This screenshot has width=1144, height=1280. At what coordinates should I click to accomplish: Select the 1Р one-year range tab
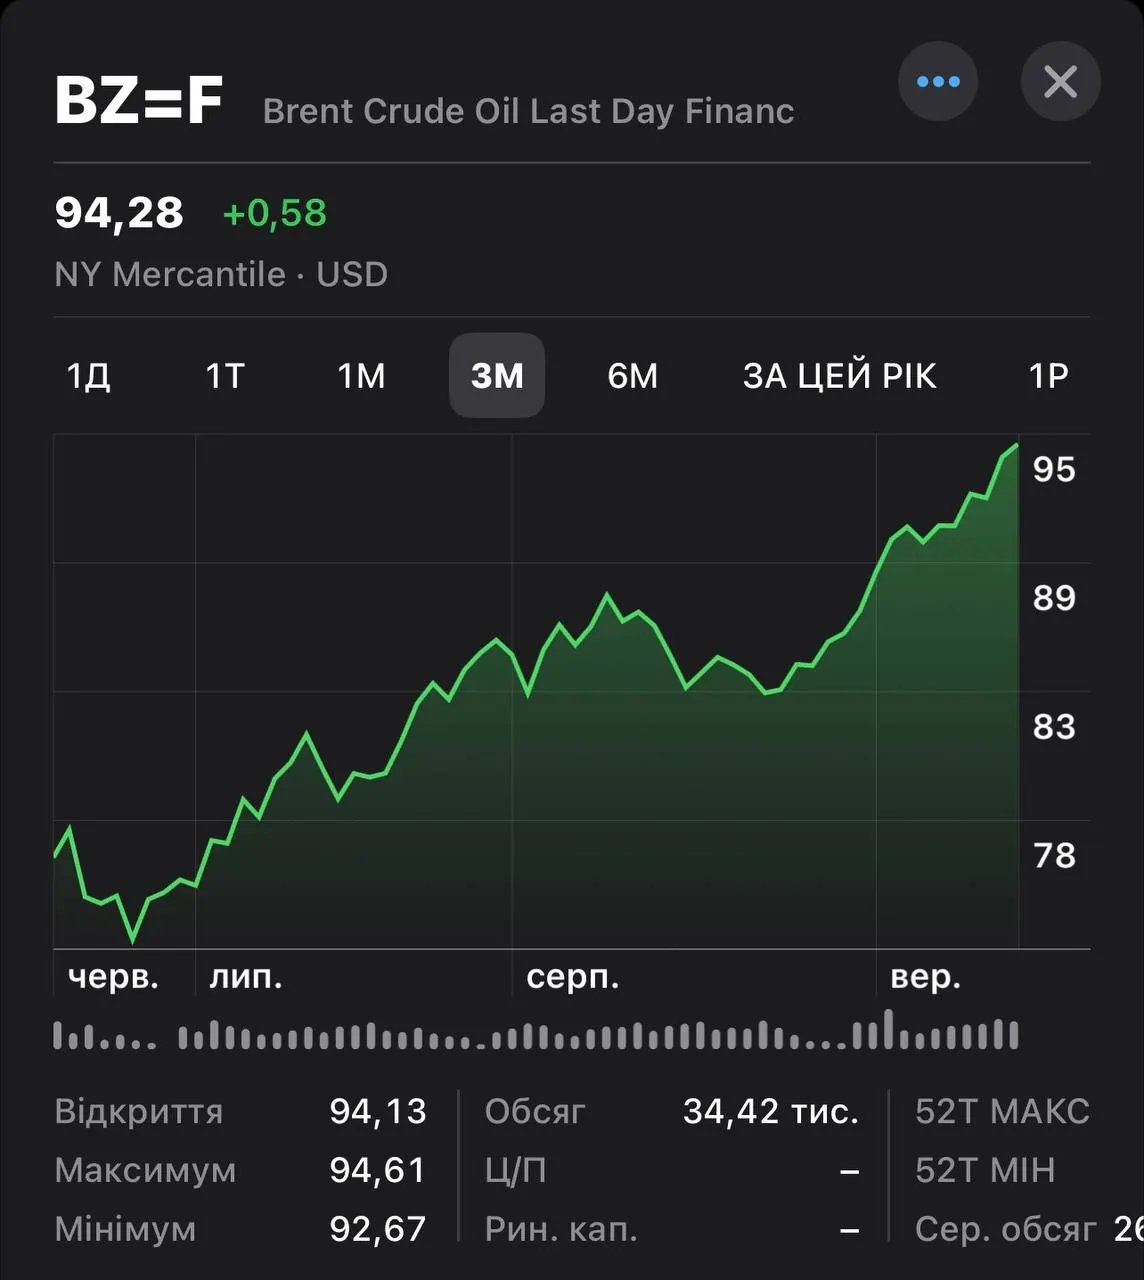1048,376
